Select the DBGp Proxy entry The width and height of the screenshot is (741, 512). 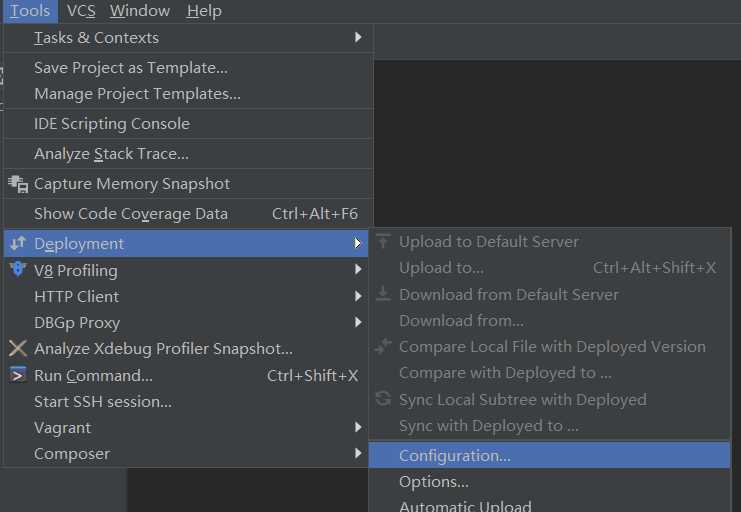tap(77, 323)
